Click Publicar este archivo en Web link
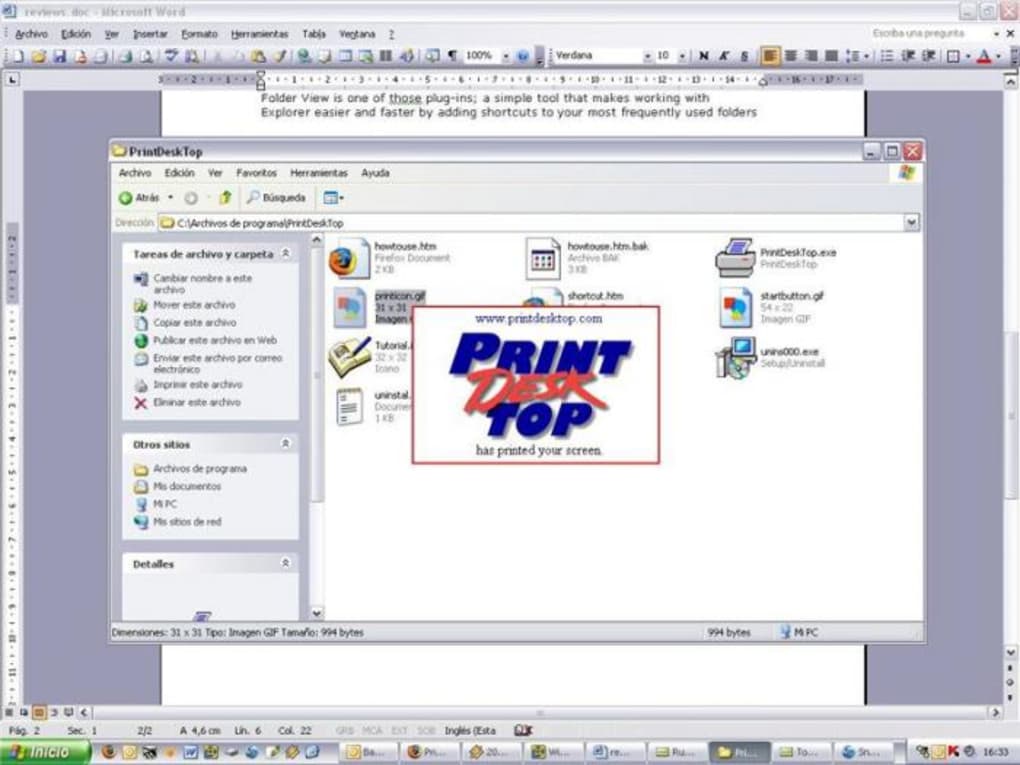Viewport: 1020px width, 765px height. click(215, 340)
